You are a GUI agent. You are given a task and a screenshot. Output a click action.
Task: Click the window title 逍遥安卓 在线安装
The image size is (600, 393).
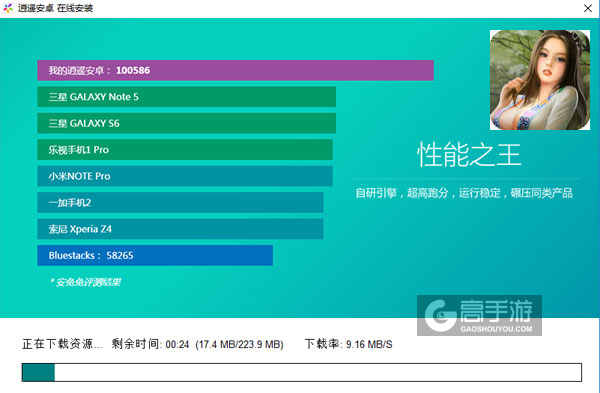(55, 8)
